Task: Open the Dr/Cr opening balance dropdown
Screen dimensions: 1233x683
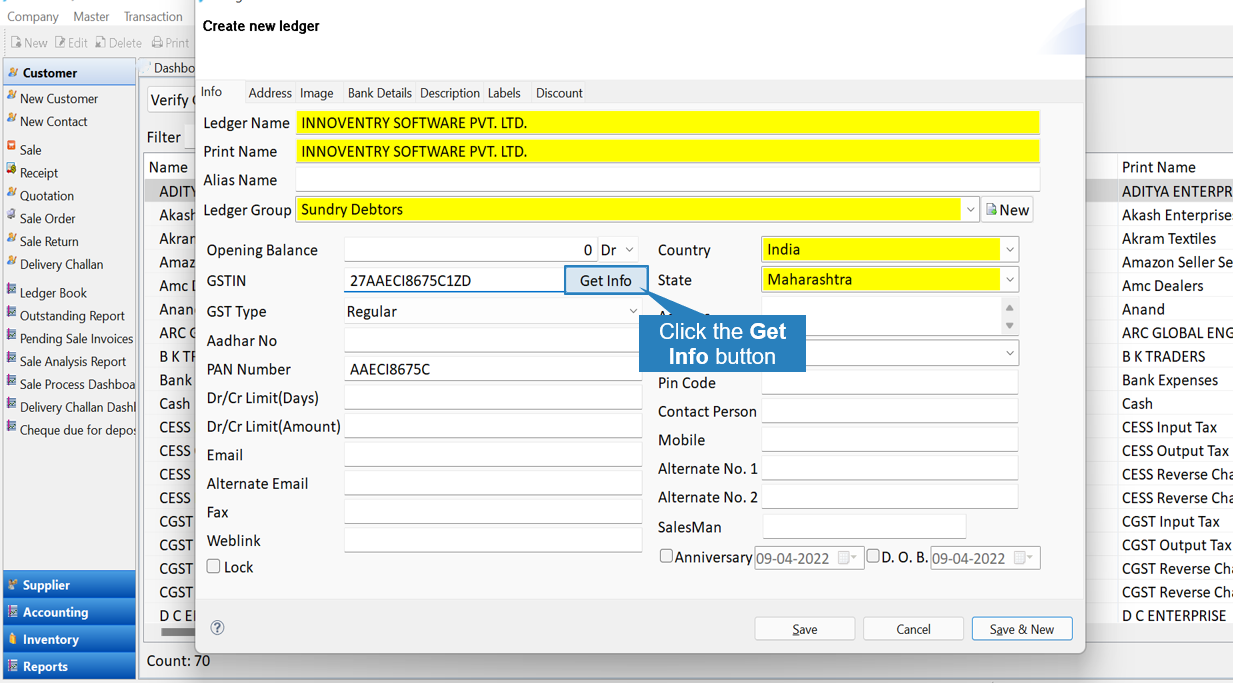Action: [629, 250]
